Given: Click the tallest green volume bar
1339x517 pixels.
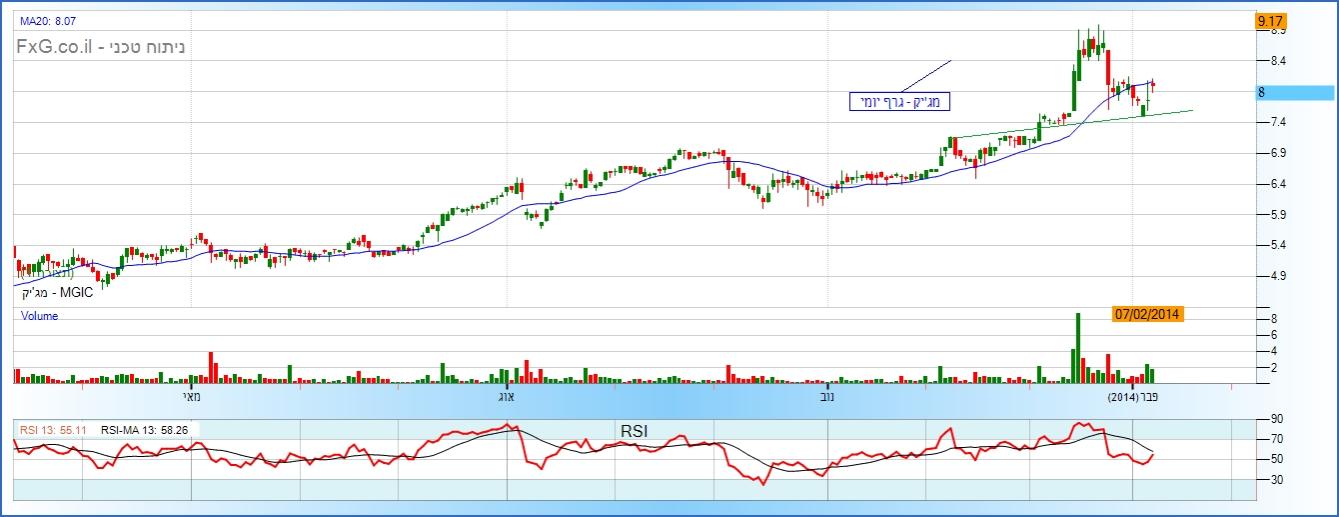Looking at the screenshot, I should [1078, 348].
